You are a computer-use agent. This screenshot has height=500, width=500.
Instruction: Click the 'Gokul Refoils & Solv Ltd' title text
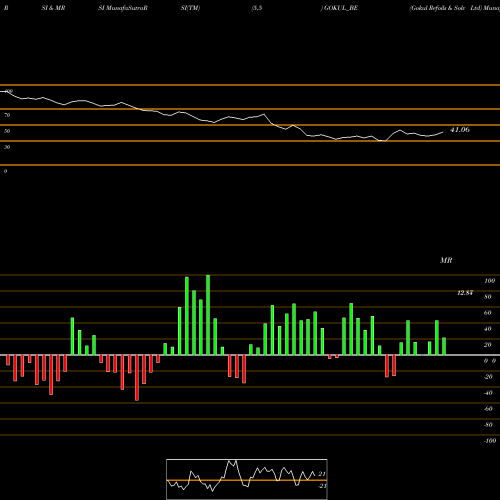click(446, 8)
